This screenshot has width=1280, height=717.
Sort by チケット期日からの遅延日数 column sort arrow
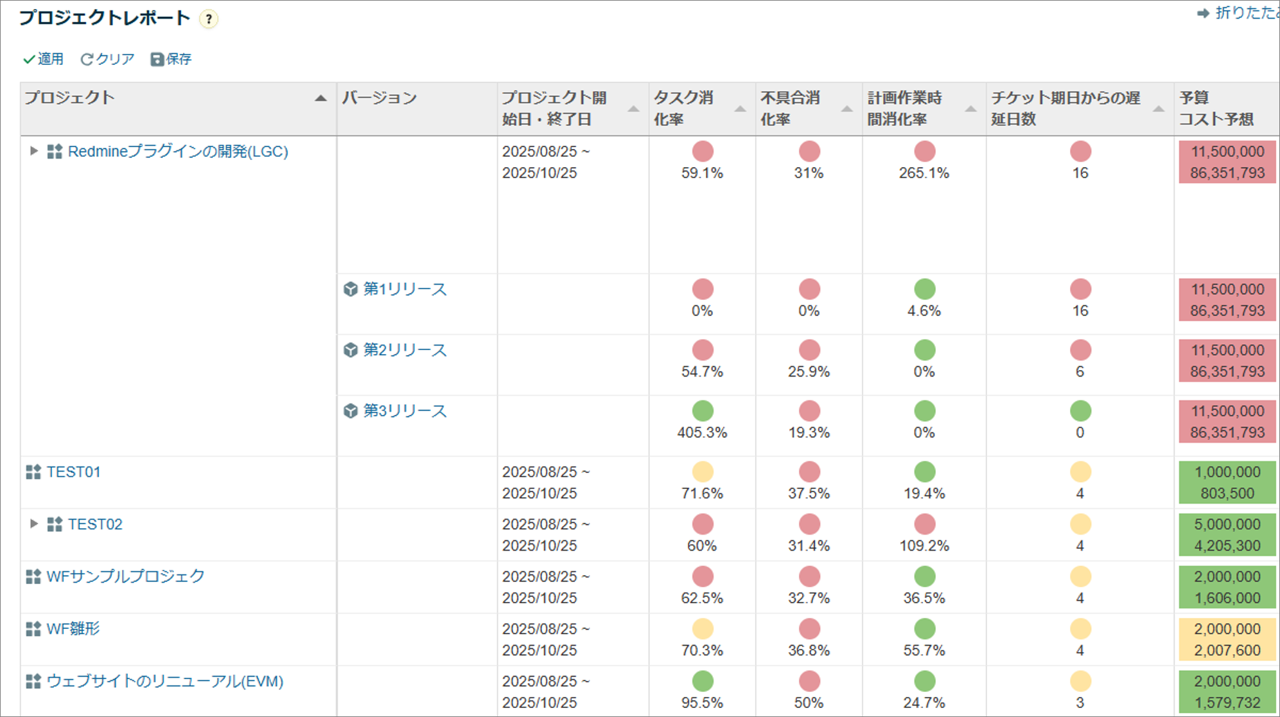click(1158, 109)
